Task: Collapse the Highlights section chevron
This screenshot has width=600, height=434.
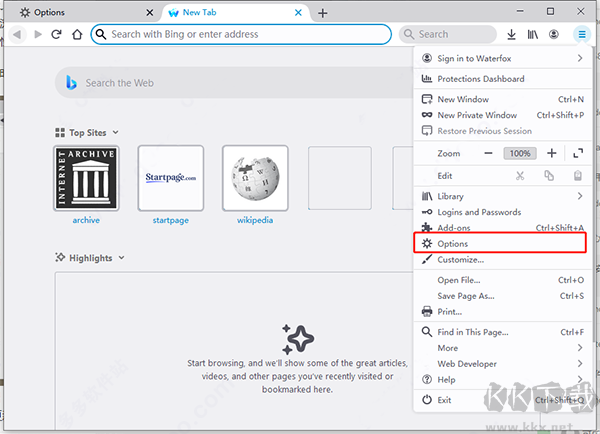Action: [121, 258]
